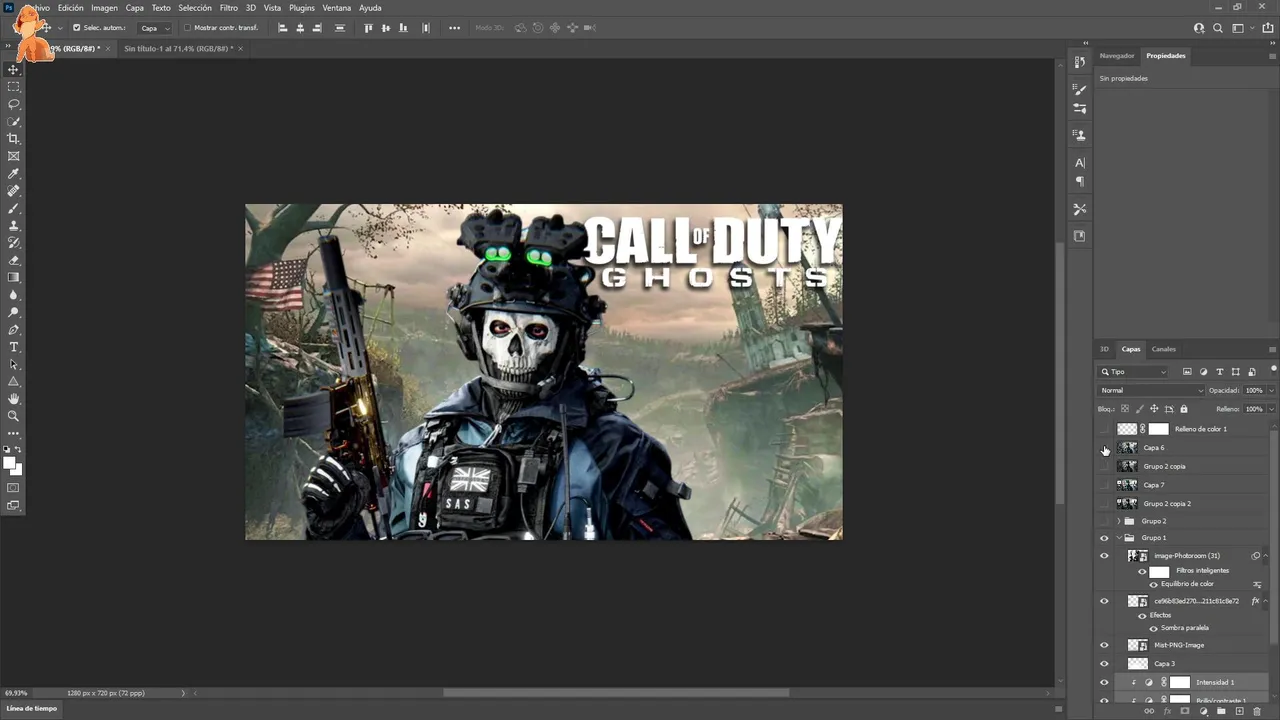Toggle the Selec. autom. checkbox
Viewport: 1280px width, 720px height.
77,28
